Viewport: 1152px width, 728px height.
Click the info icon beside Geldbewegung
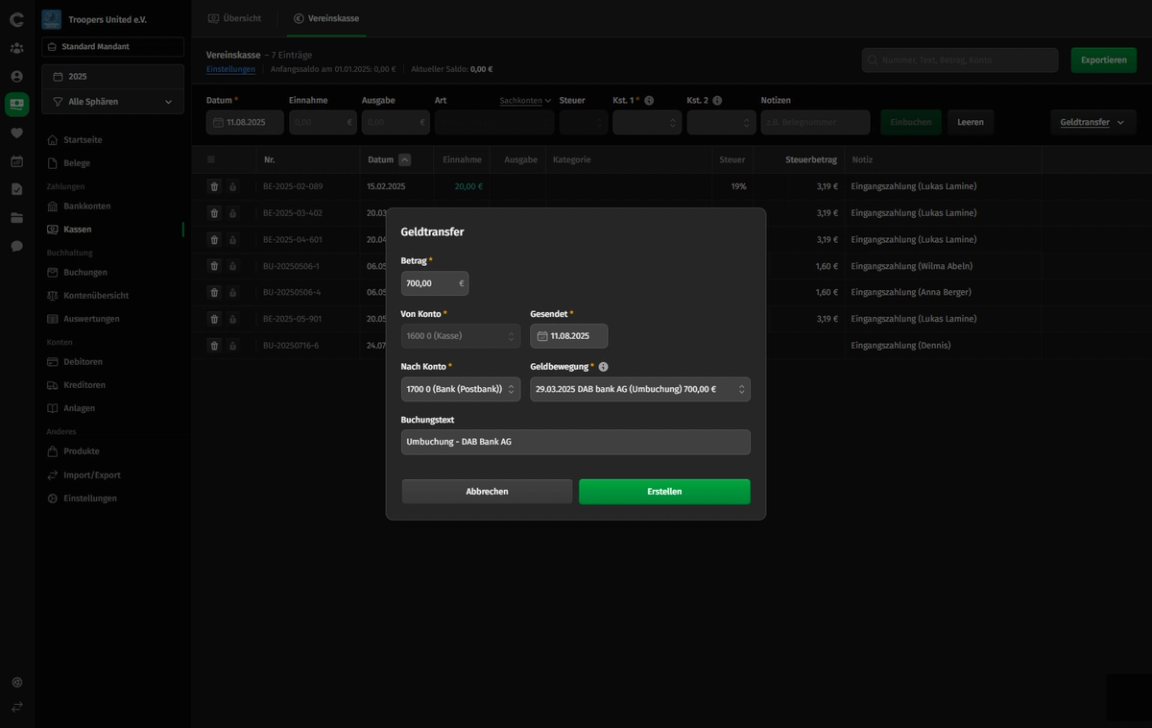pos(603,367)
